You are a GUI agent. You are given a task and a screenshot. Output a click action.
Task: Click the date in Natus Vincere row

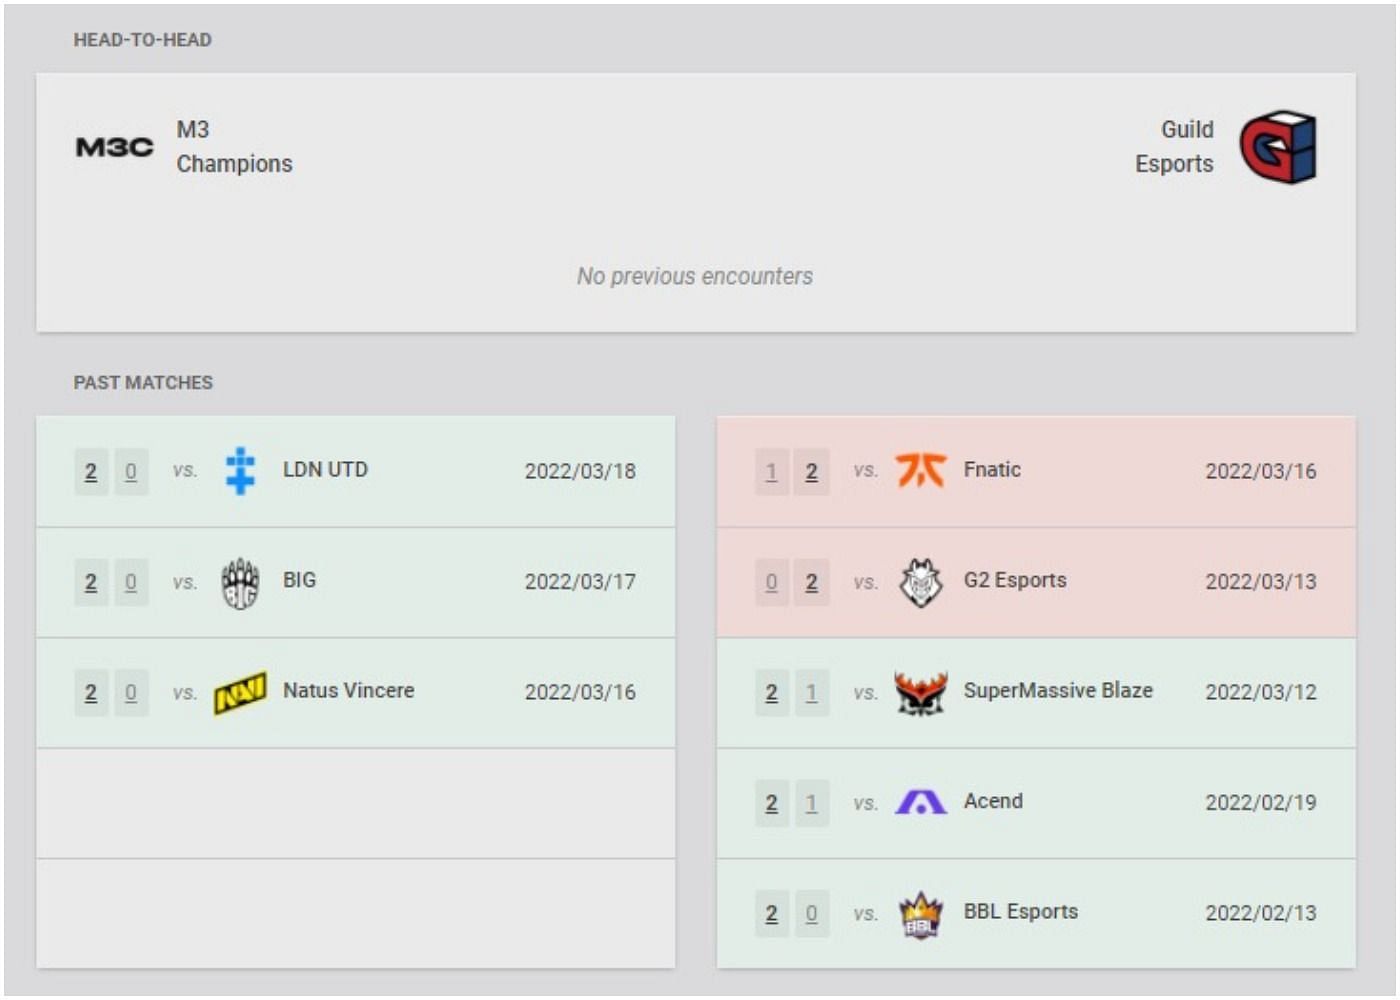pyautogui.click(x=580, y=692)
